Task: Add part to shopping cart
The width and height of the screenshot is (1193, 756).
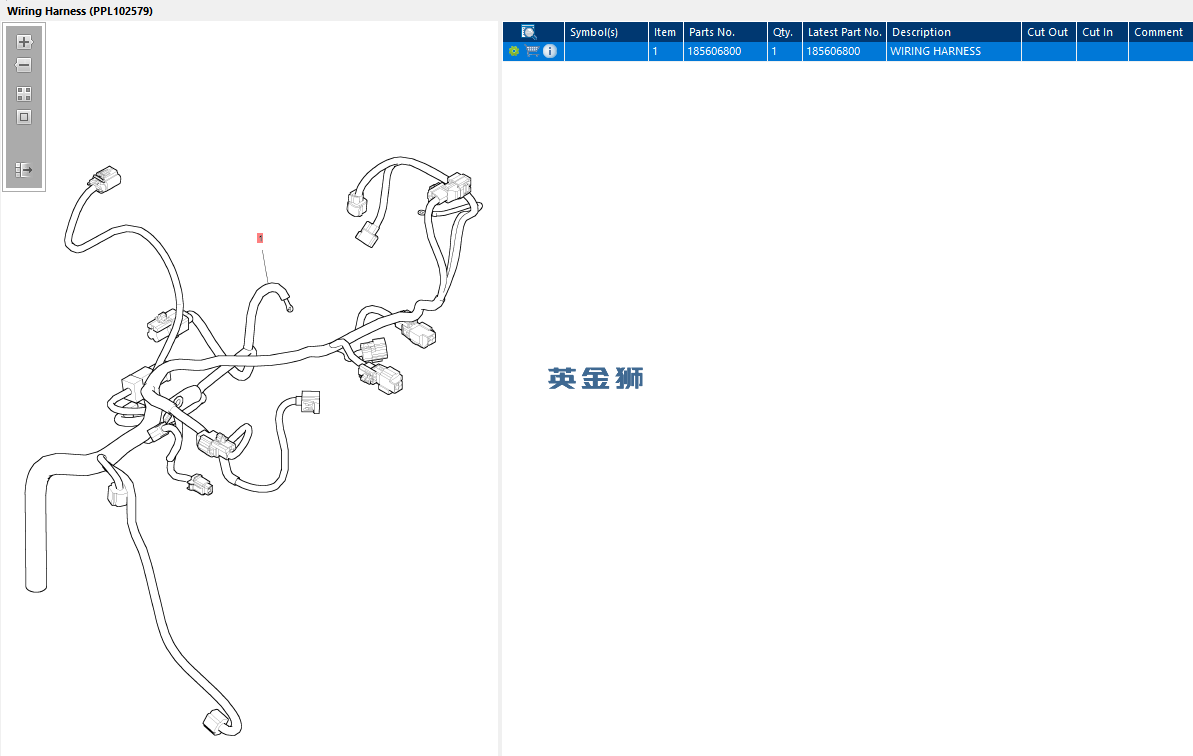Action: pyautogui.click(x=533, y=51)
